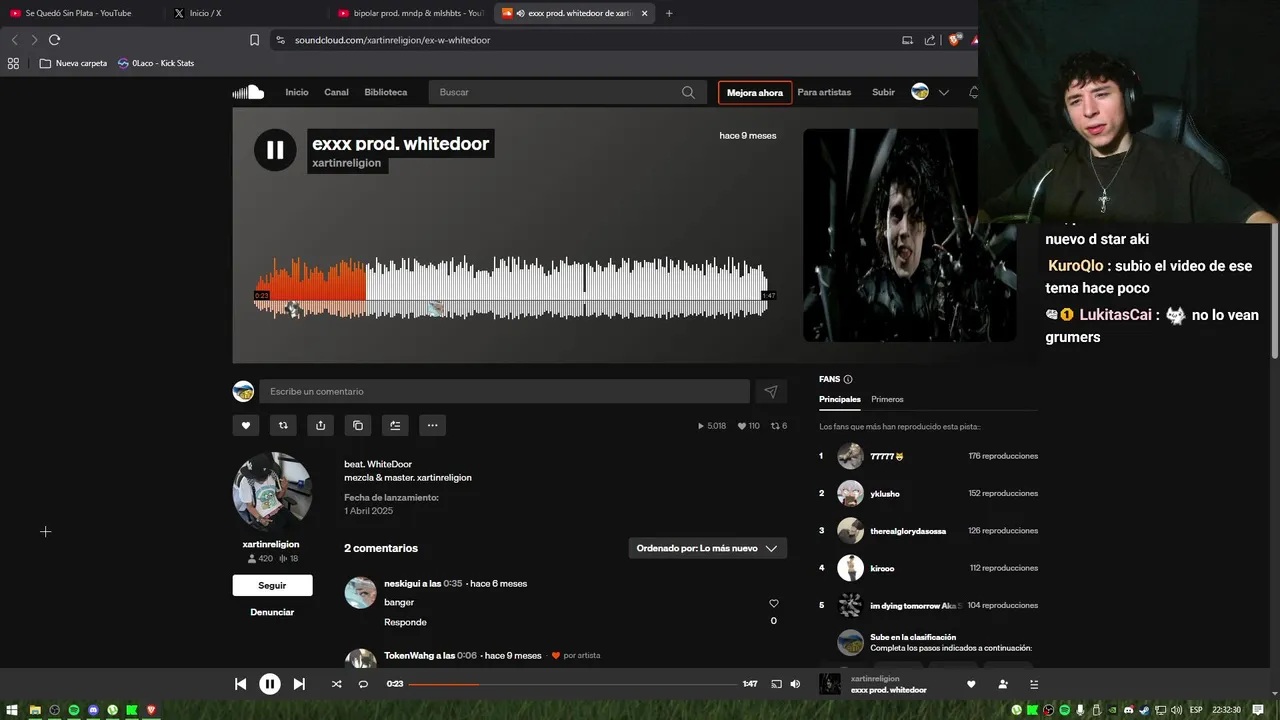Switch to 'Se Quedó Sin Plata - YouTube' tab
Image resolution: width=1280 pixels, height=720 pixels.
coord(80,13)
